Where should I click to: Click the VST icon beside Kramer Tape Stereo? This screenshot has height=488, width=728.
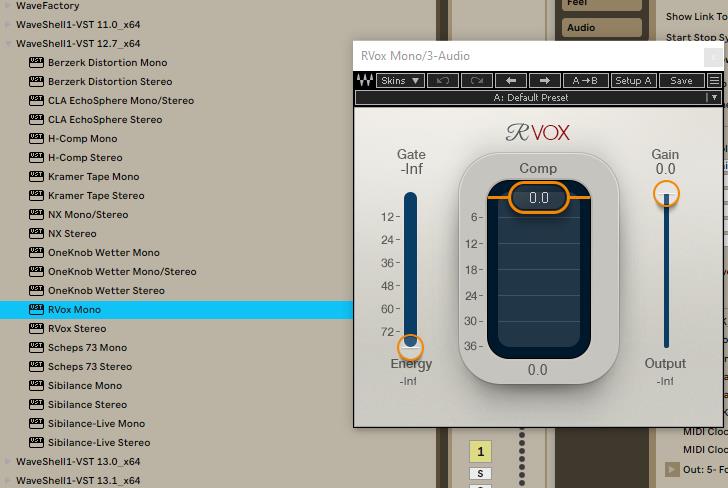click(x=36, y=195)
